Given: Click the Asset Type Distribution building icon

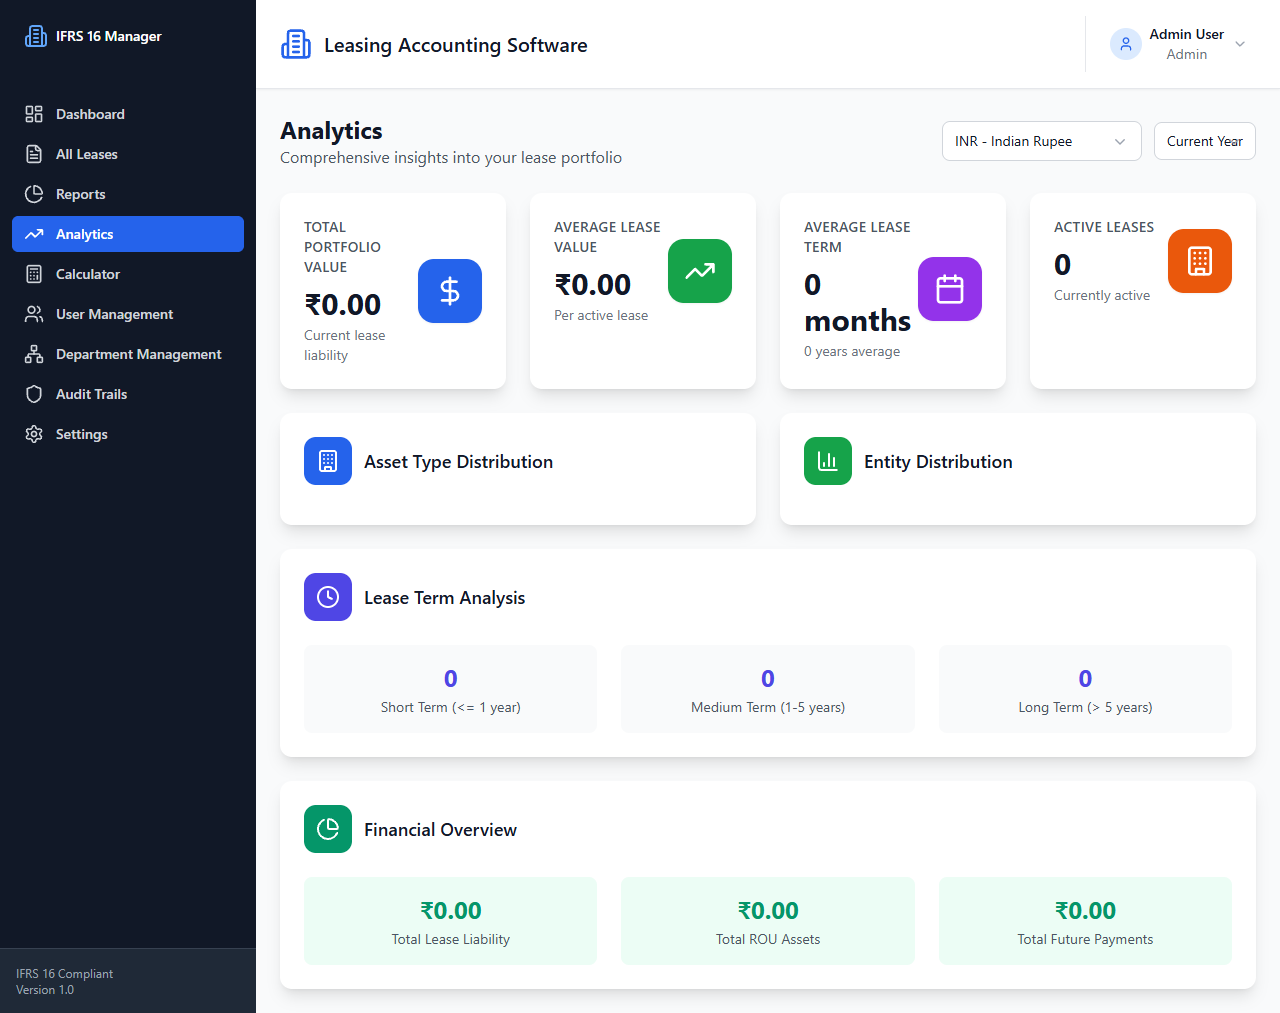Looking at the screenshot, I should tap(328, 461).
